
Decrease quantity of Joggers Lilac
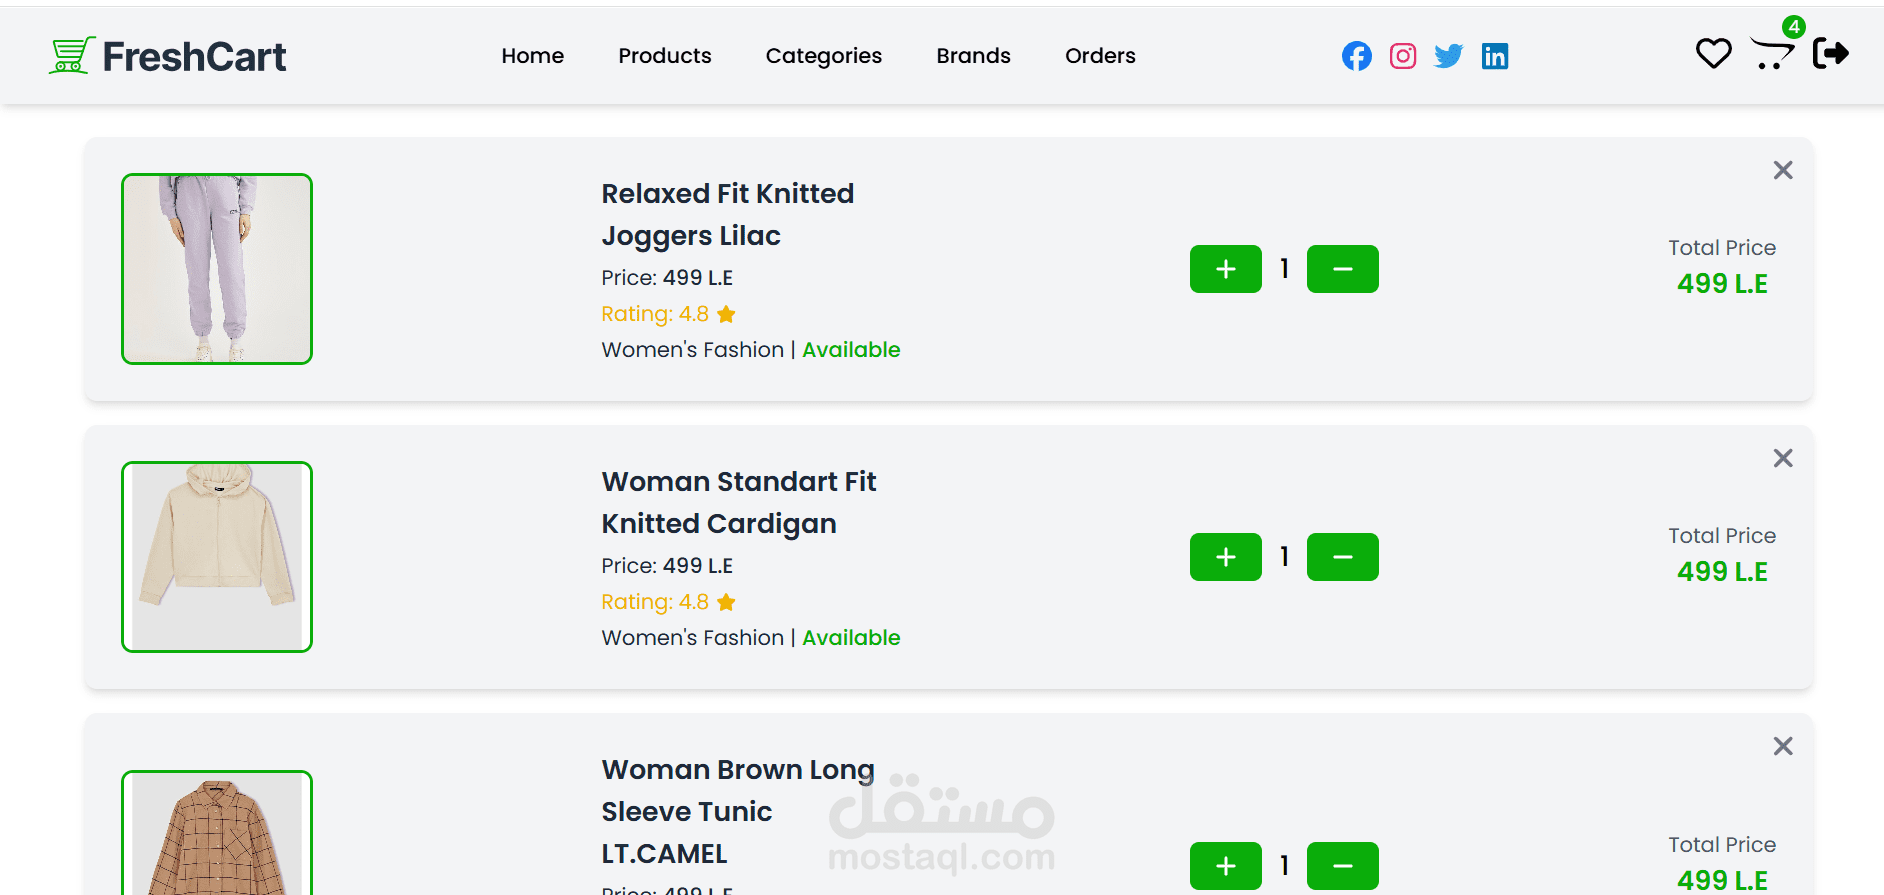(x=1342, y=269)
